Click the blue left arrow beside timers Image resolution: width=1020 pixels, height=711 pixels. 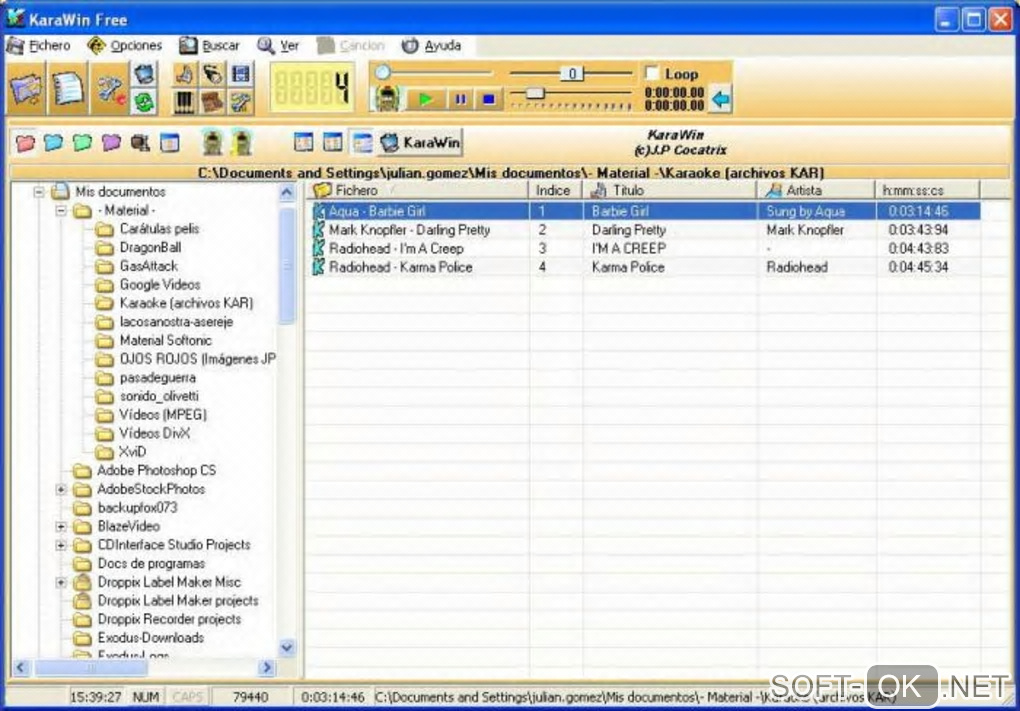click(720, 99)
